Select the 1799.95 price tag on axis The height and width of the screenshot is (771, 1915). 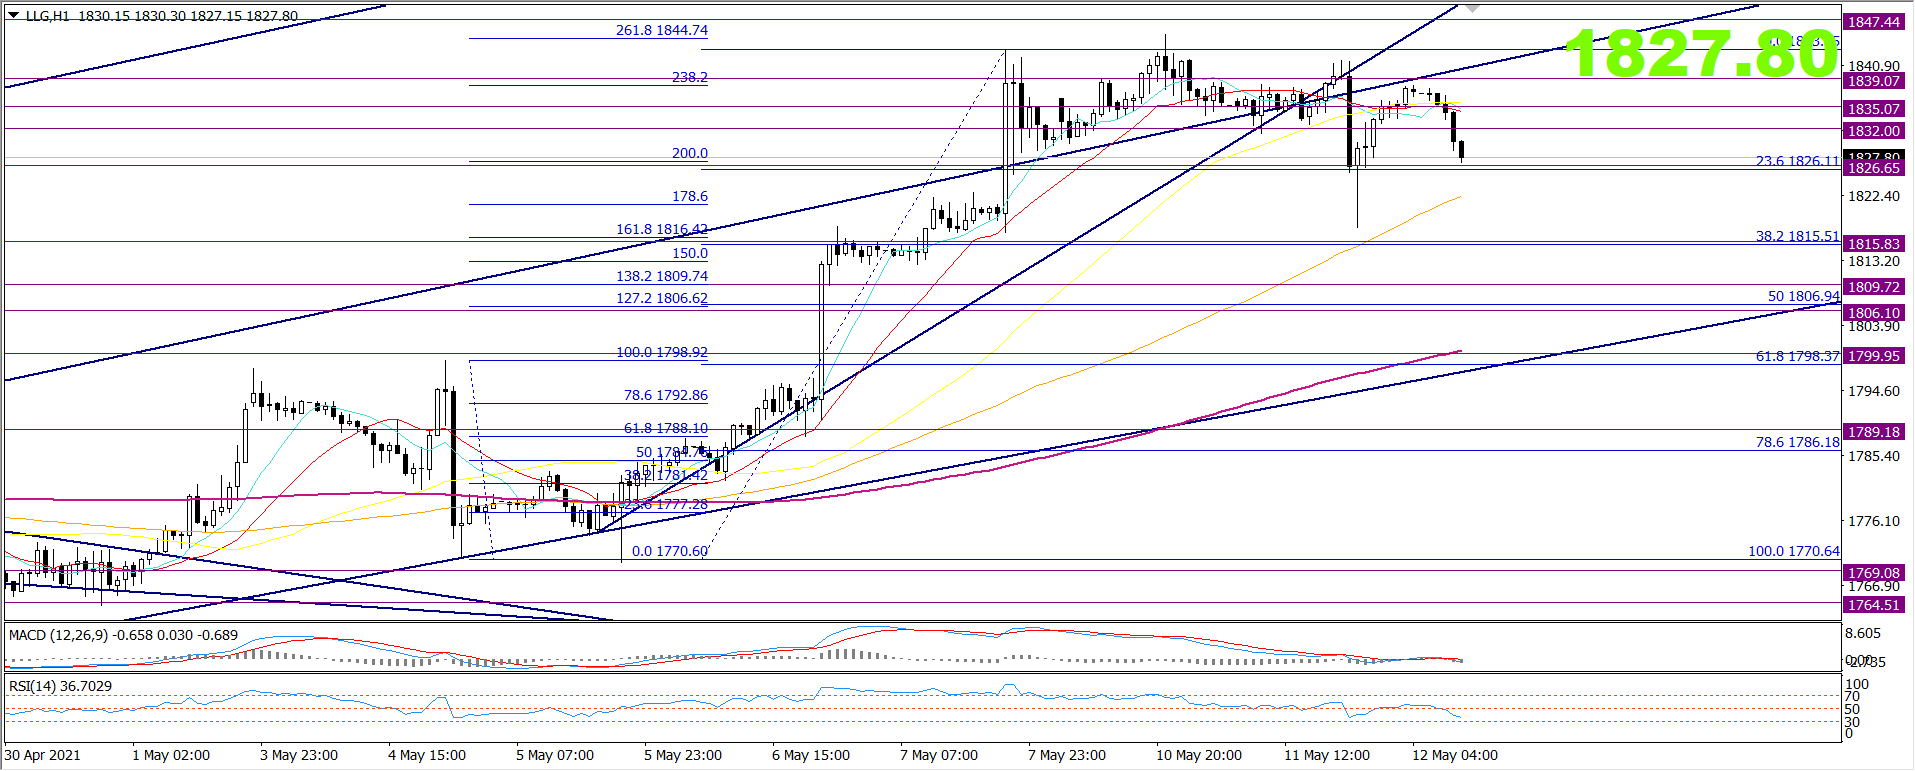[1874, 356]
